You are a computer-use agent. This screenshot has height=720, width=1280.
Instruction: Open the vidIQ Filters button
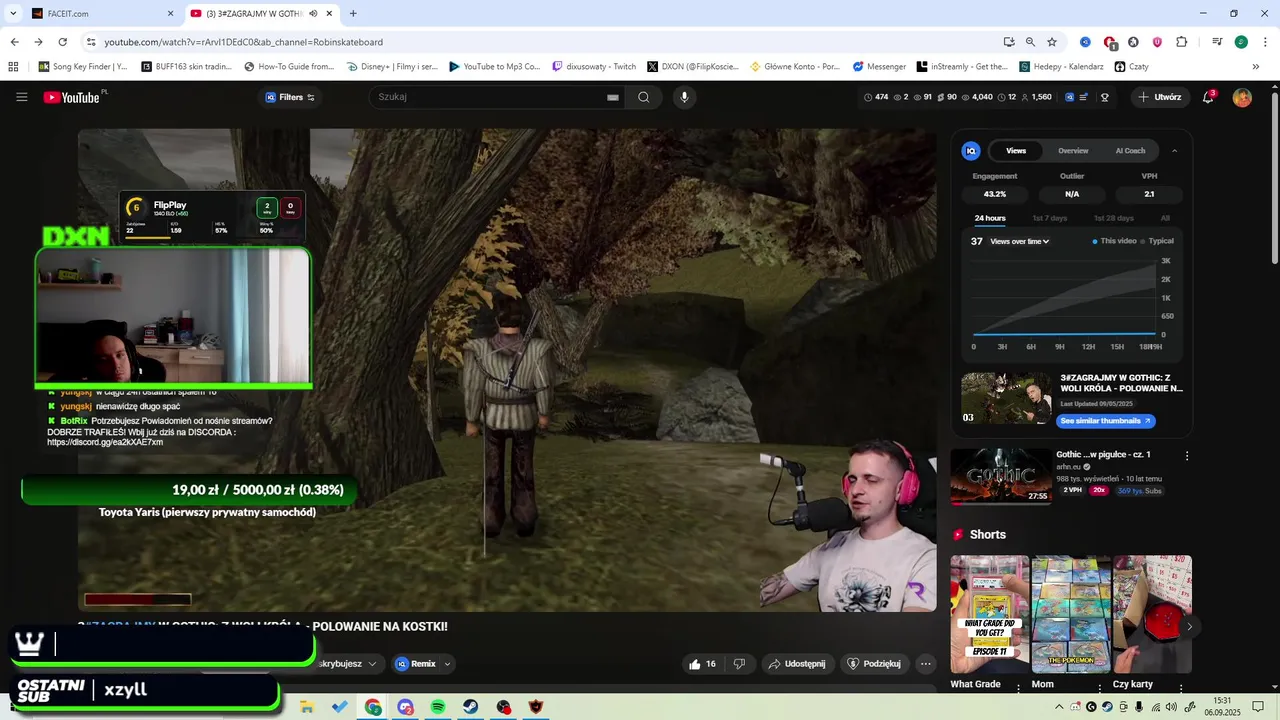tap(290, 97)
